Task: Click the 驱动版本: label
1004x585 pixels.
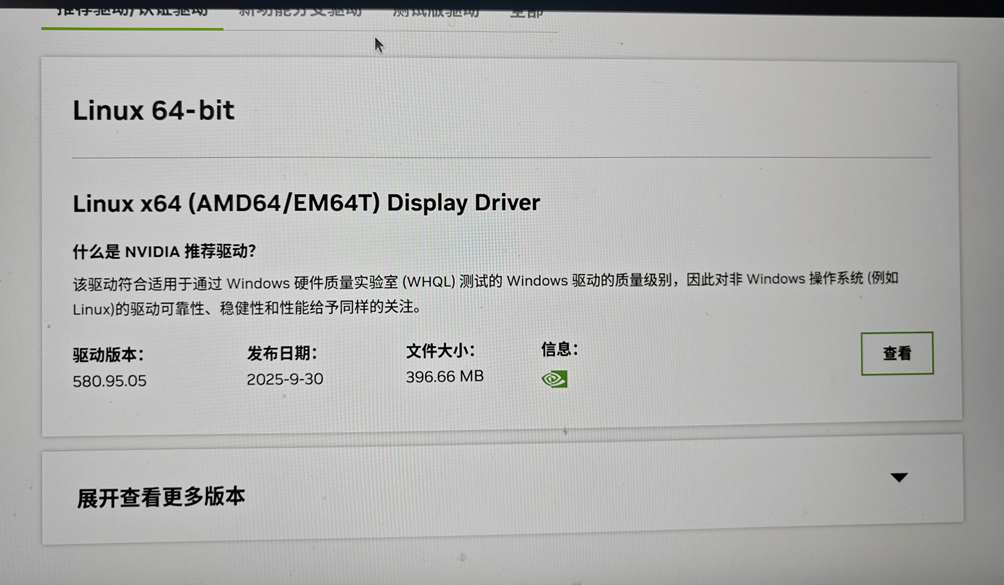Action: [108, 355]
